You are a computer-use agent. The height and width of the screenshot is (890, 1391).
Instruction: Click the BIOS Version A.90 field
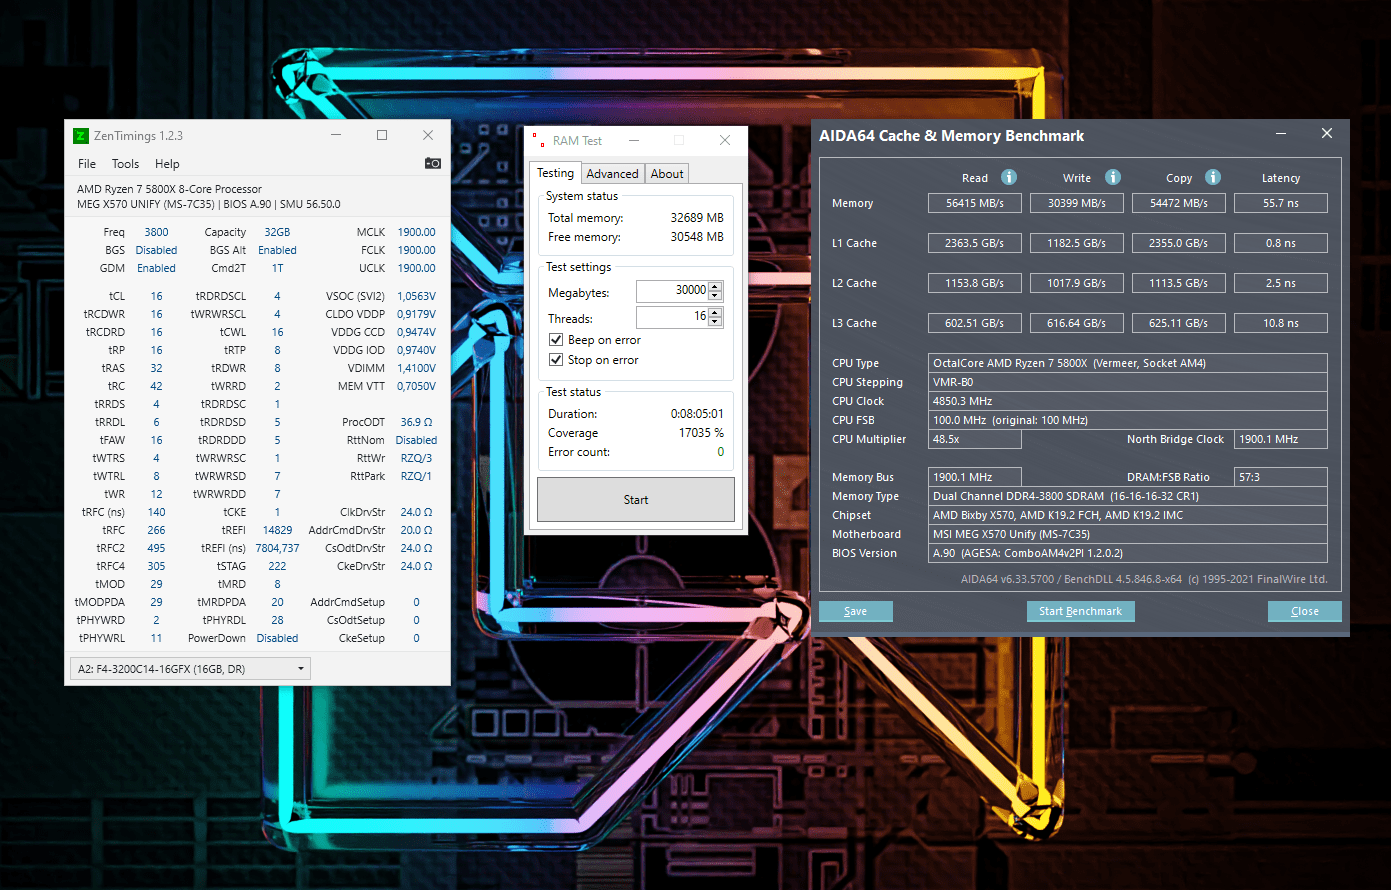point(1128,553)
